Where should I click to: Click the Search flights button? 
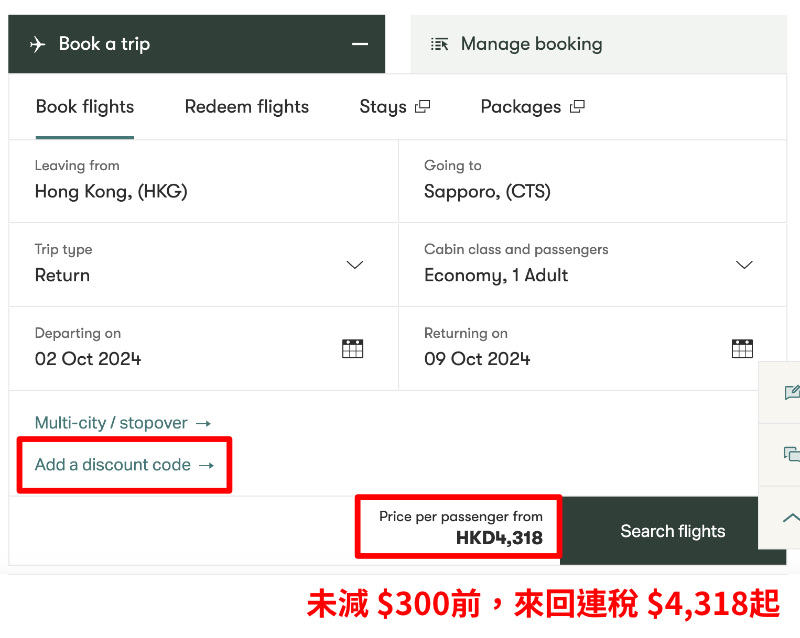672,531
